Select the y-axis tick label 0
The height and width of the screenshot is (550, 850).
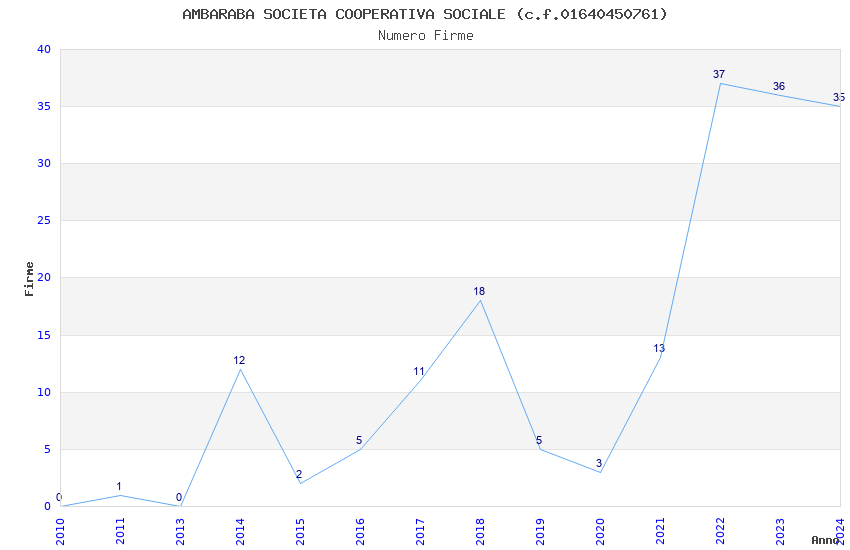[x=48, y=506]
